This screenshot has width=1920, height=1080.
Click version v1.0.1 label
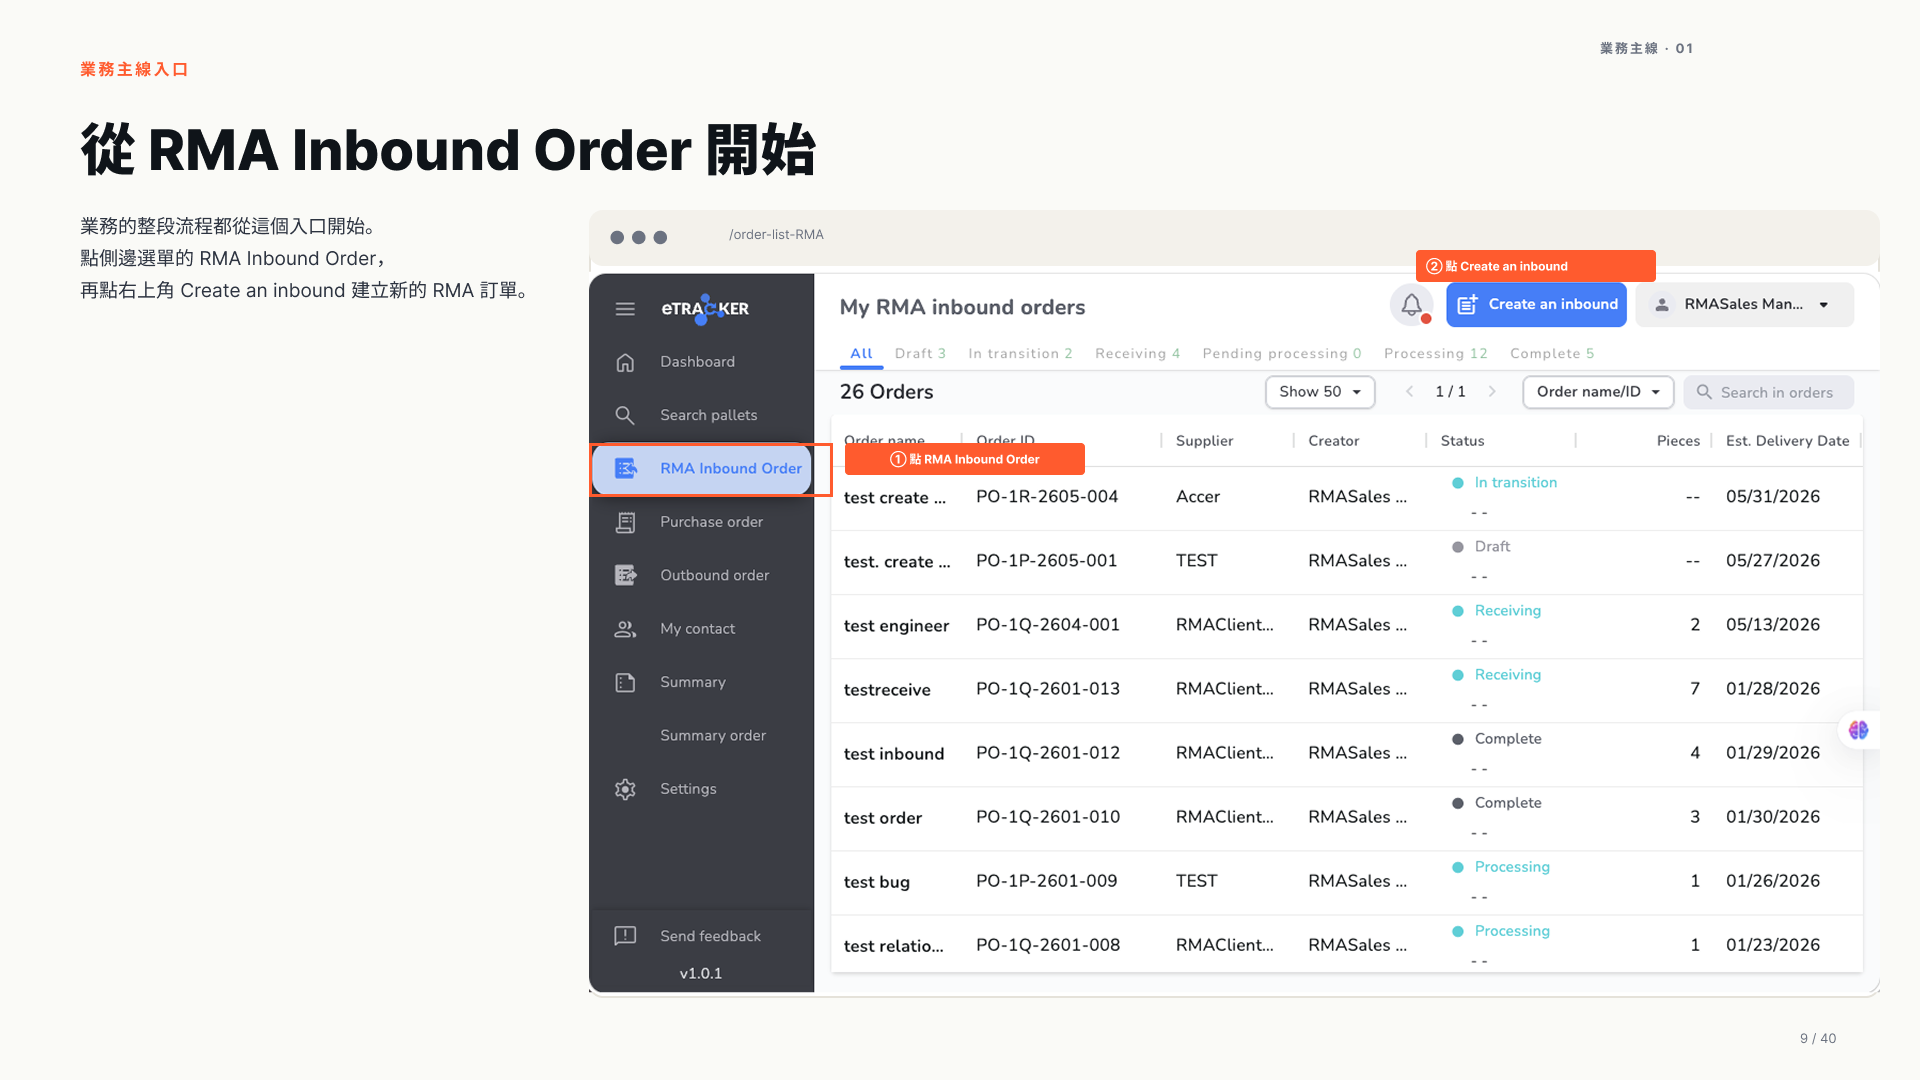(701, 974)
